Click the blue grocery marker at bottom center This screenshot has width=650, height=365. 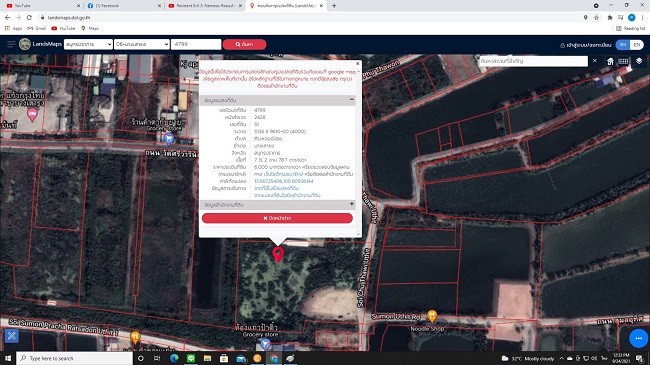point(265,344)
